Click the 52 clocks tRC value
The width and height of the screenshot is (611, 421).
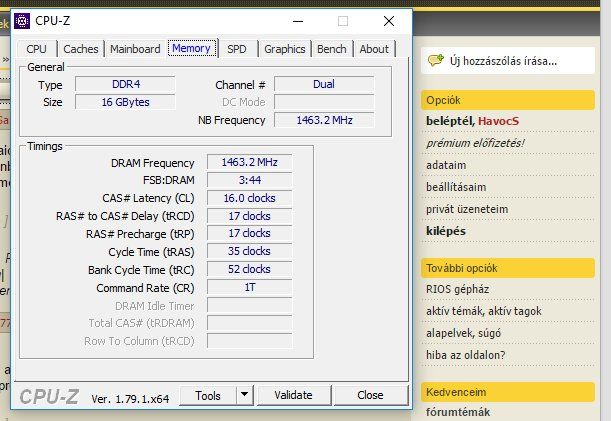pyautogui.click(x=249, y=269)
